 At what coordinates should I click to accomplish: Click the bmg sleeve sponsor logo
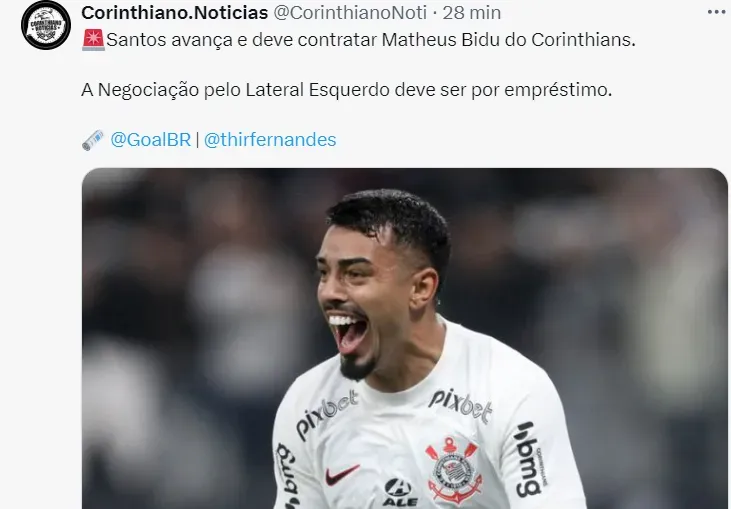528,460
